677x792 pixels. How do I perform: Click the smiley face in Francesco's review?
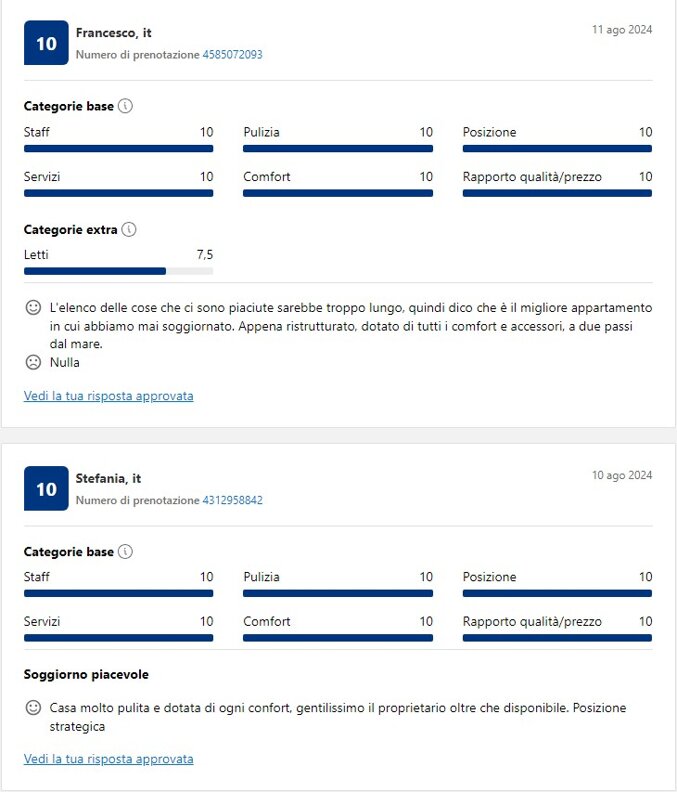coord(33,308)
